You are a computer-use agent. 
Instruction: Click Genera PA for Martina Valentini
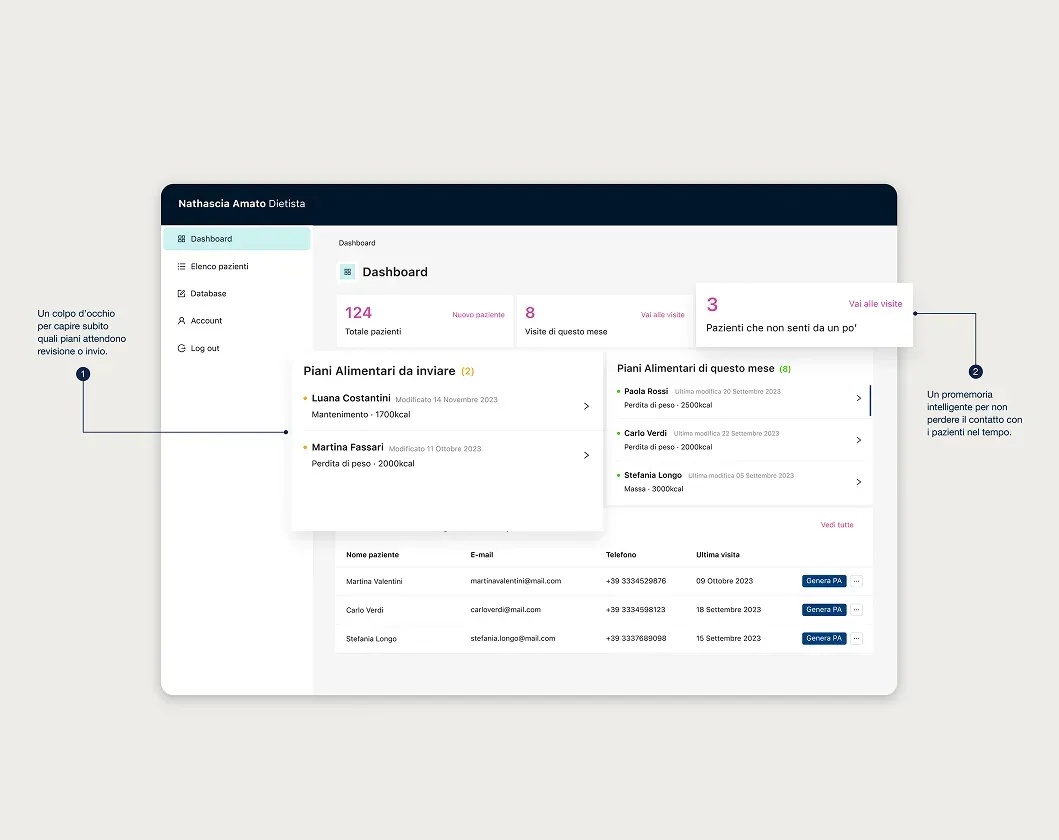click(824, 581)
